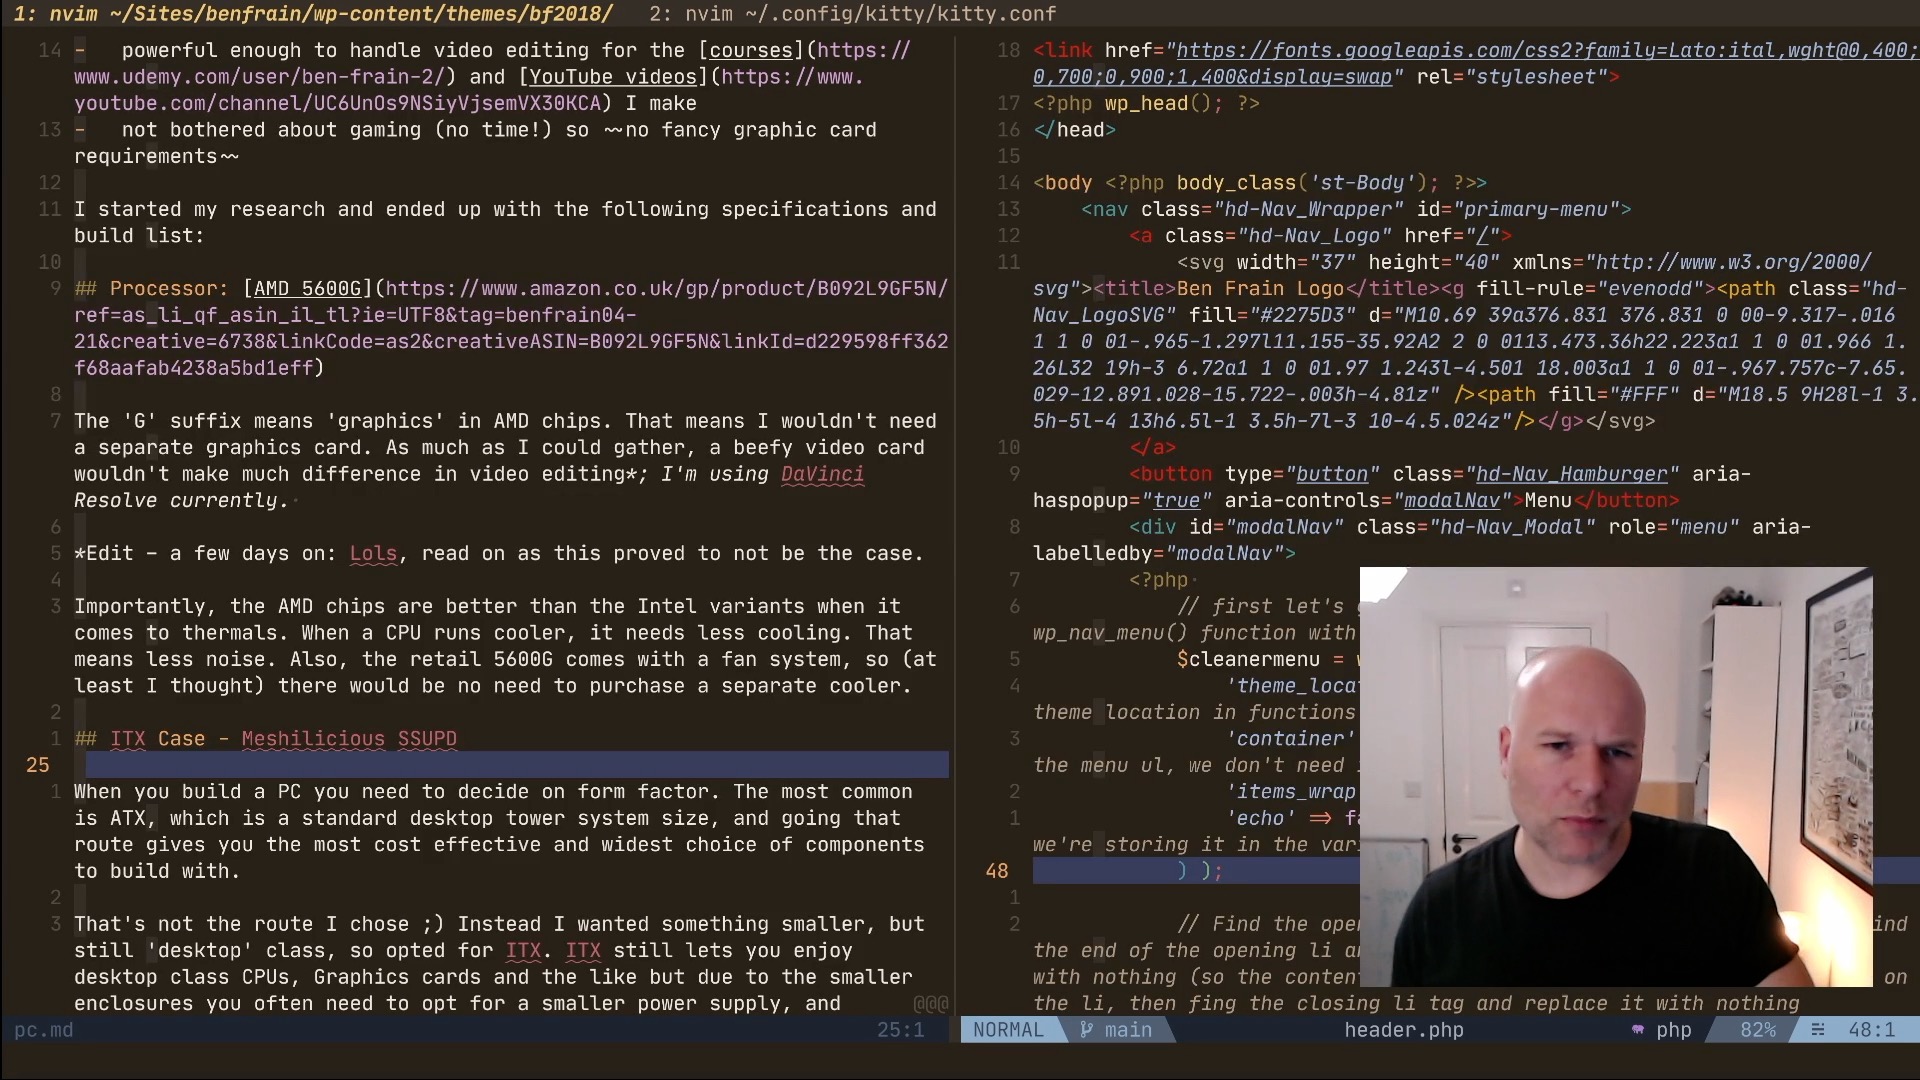Screen dimensions: 1920x1080
Task: Click the '<?php' opening tag on line 7
Action: pos(1158,580)
